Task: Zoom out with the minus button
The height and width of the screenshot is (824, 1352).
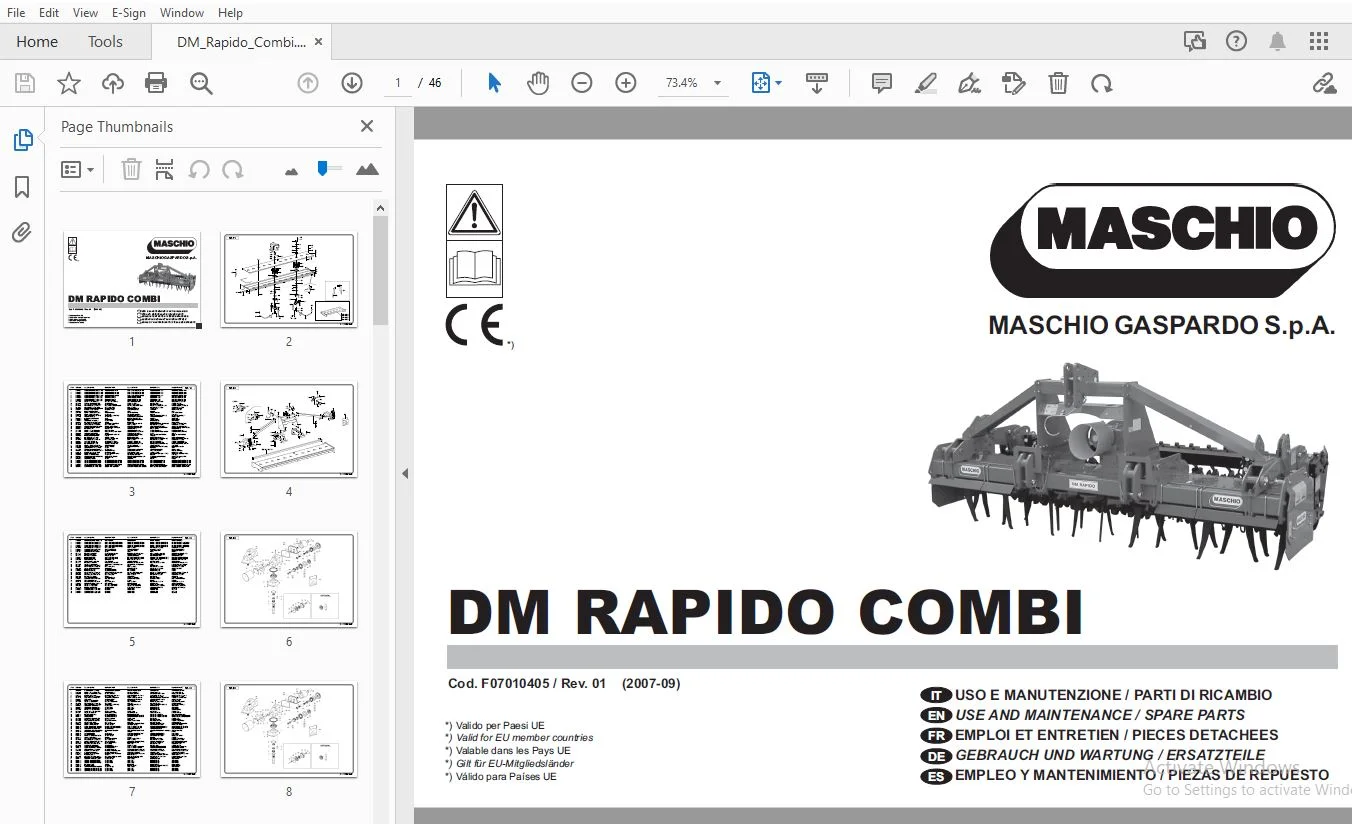Action: [x=582, y=83]
